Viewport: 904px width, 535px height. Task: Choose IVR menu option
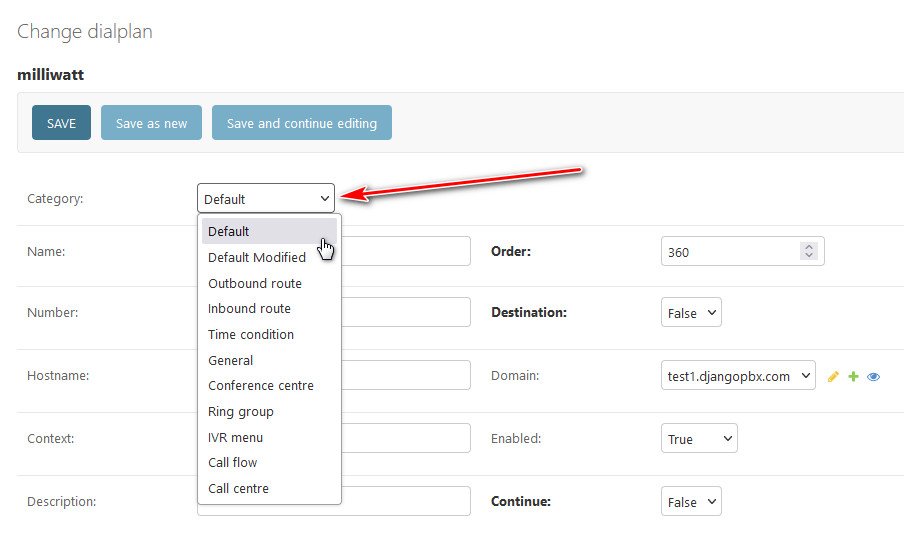click(236, 437)
